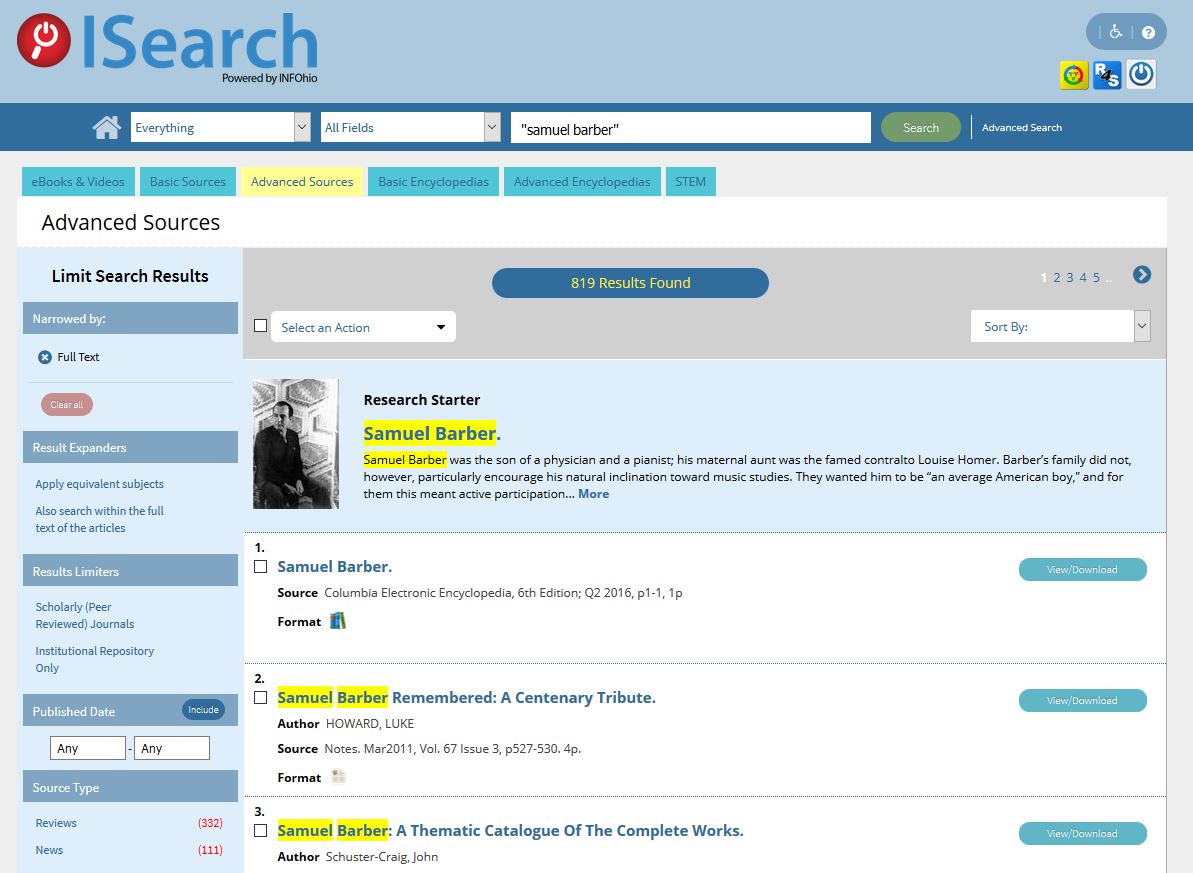Click the yellow-green circular badge icon
Screen dimensions: 1193x873
pos(1074,75)
